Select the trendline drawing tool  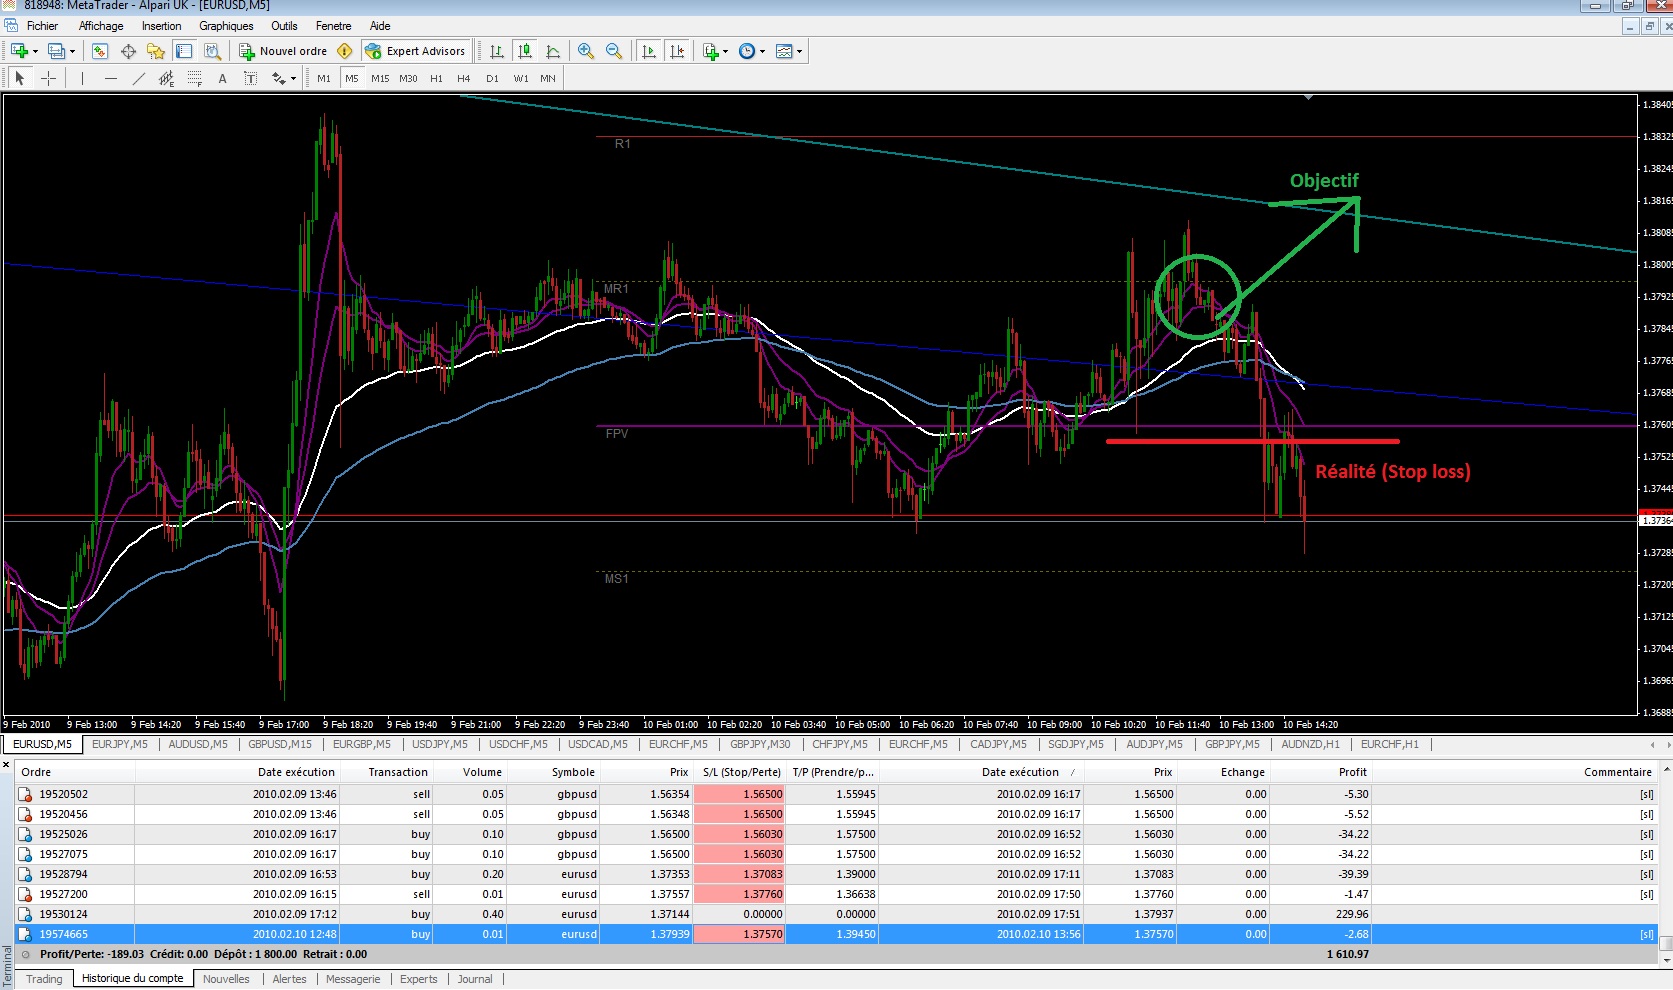[x=138, y=78]
